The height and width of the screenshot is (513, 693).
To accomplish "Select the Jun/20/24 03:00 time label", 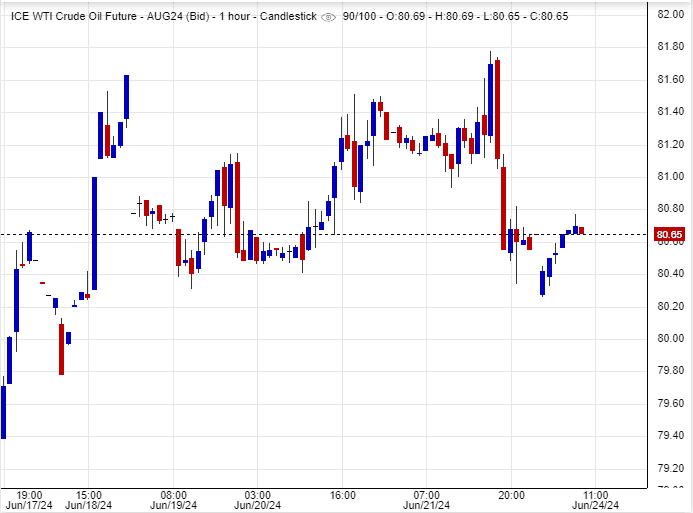I will coord(257,499).
